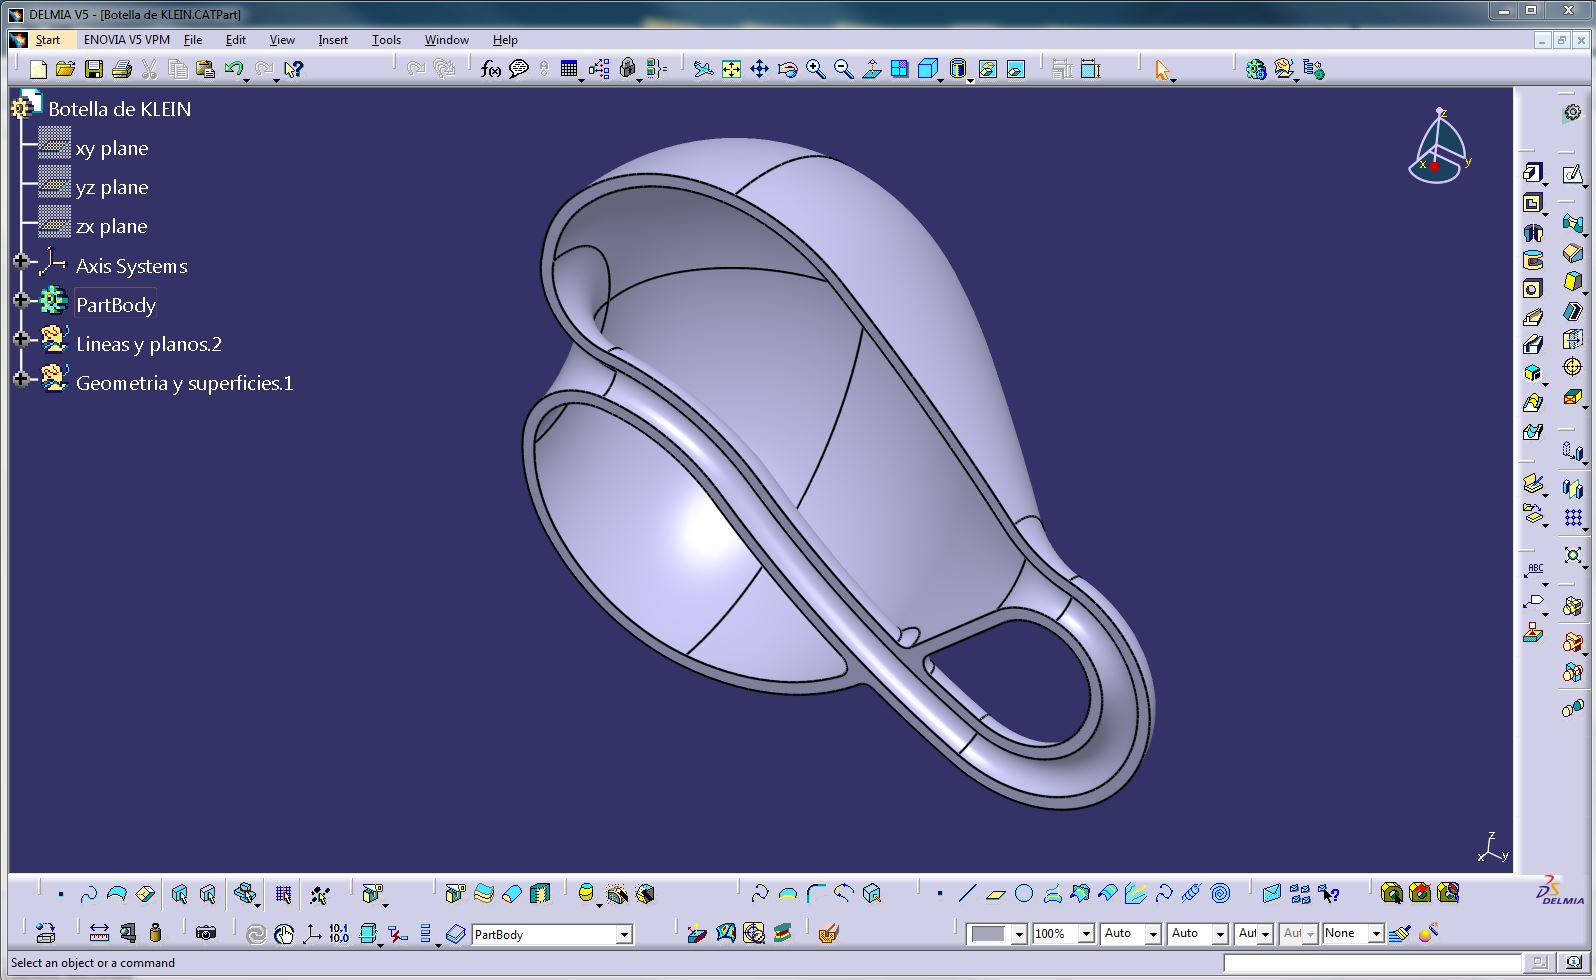The width and height of the screenshot is (1596, 980).
Task: Save the part using the floppy icon
Action: pos(94,69)
